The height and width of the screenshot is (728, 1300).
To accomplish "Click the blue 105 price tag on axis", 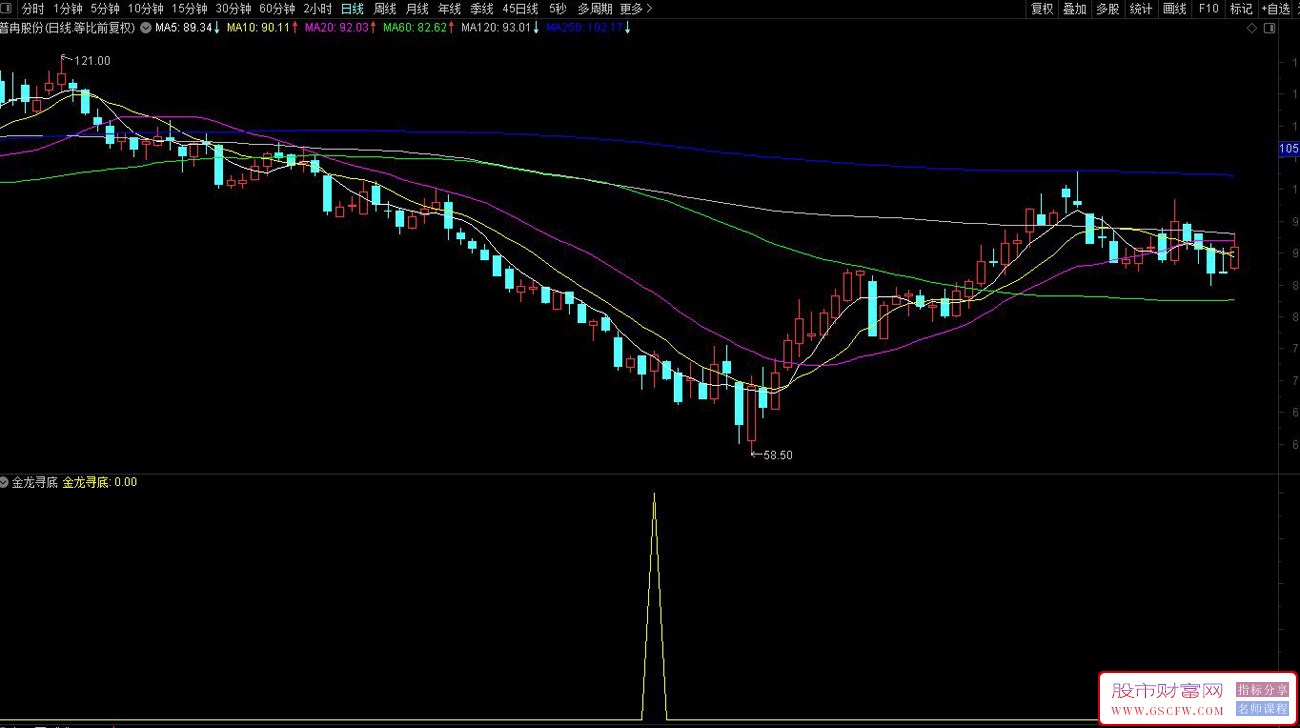I will pyautogui.click(x=1289, y=149).
